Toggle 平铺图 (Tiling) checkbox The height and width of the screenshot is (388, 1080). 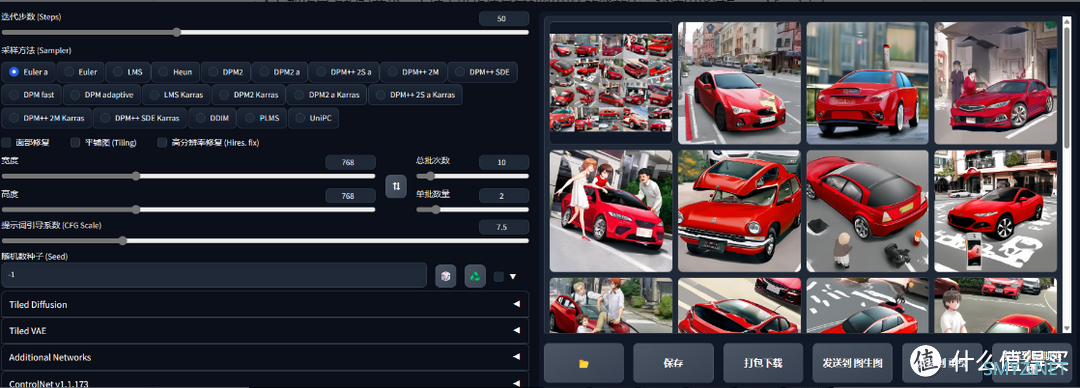(x=75, y=143)
